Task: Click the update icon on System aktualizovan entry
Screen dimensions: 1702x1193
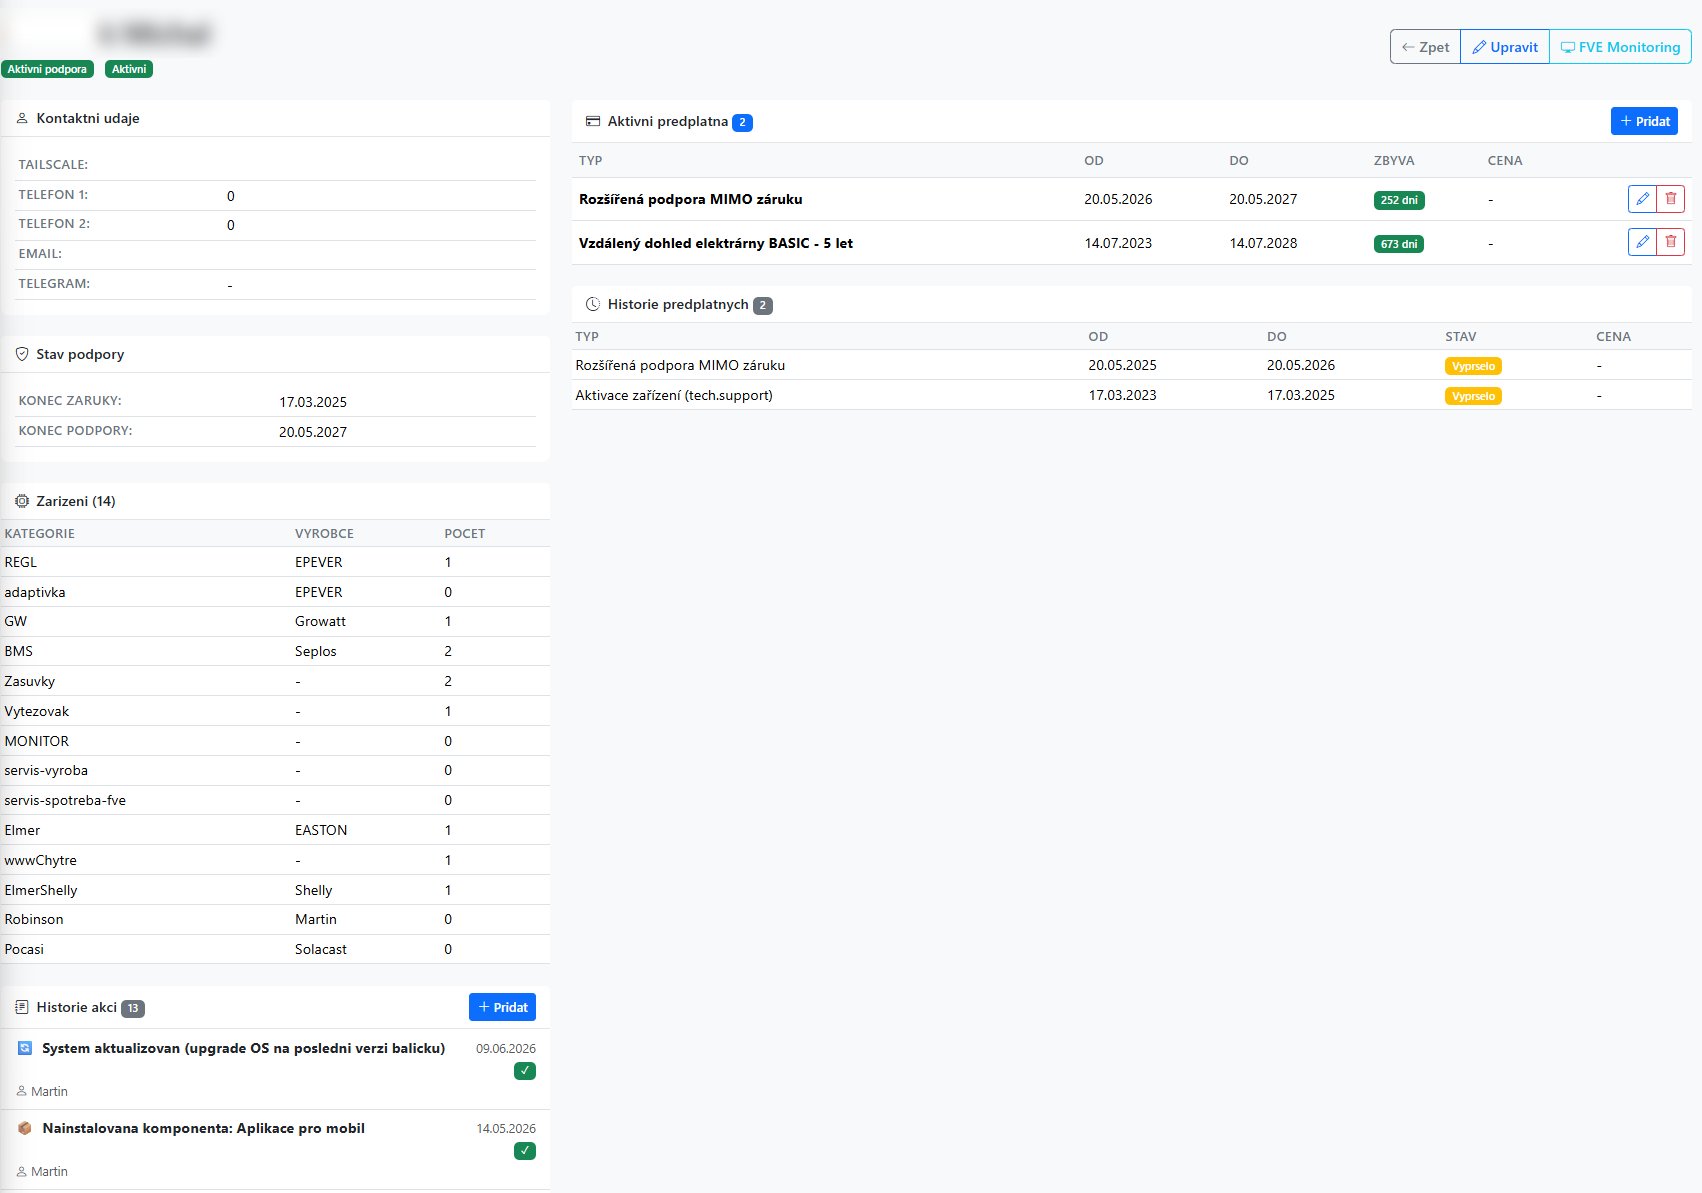Action: click(x=25, y=1048)
